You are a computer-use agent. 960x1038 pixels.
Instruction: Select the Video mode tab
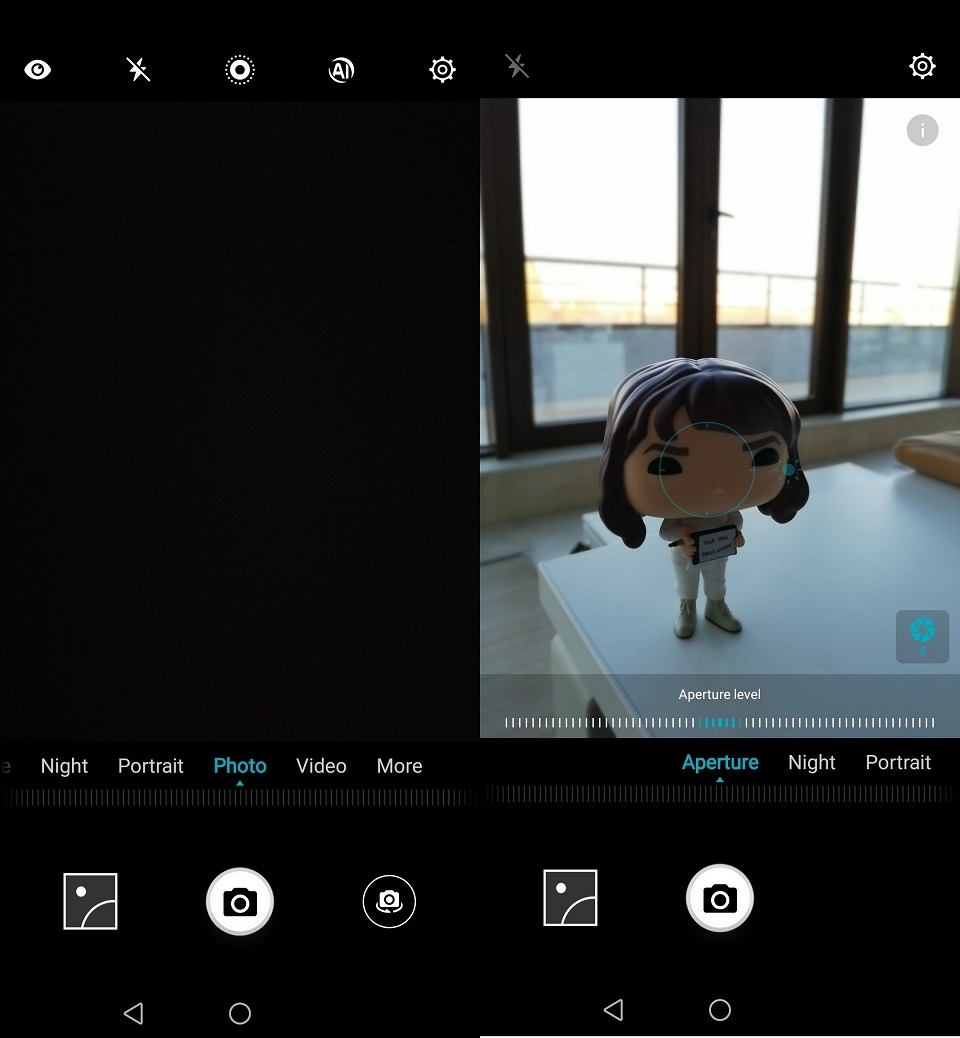321,766
